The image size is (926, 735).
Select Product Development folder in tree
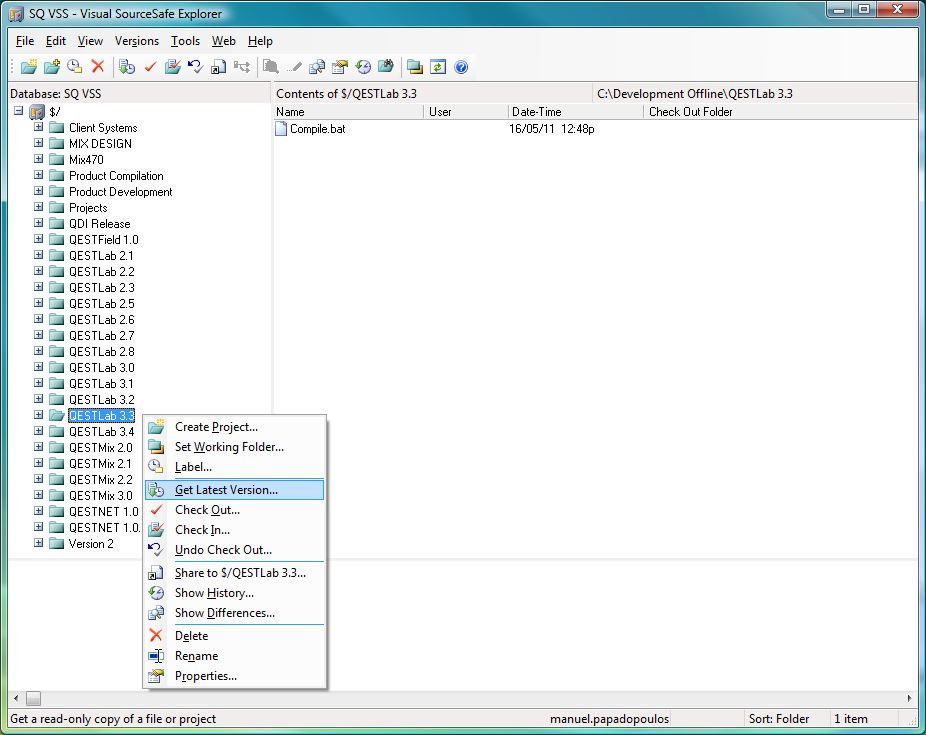(120, 192)
